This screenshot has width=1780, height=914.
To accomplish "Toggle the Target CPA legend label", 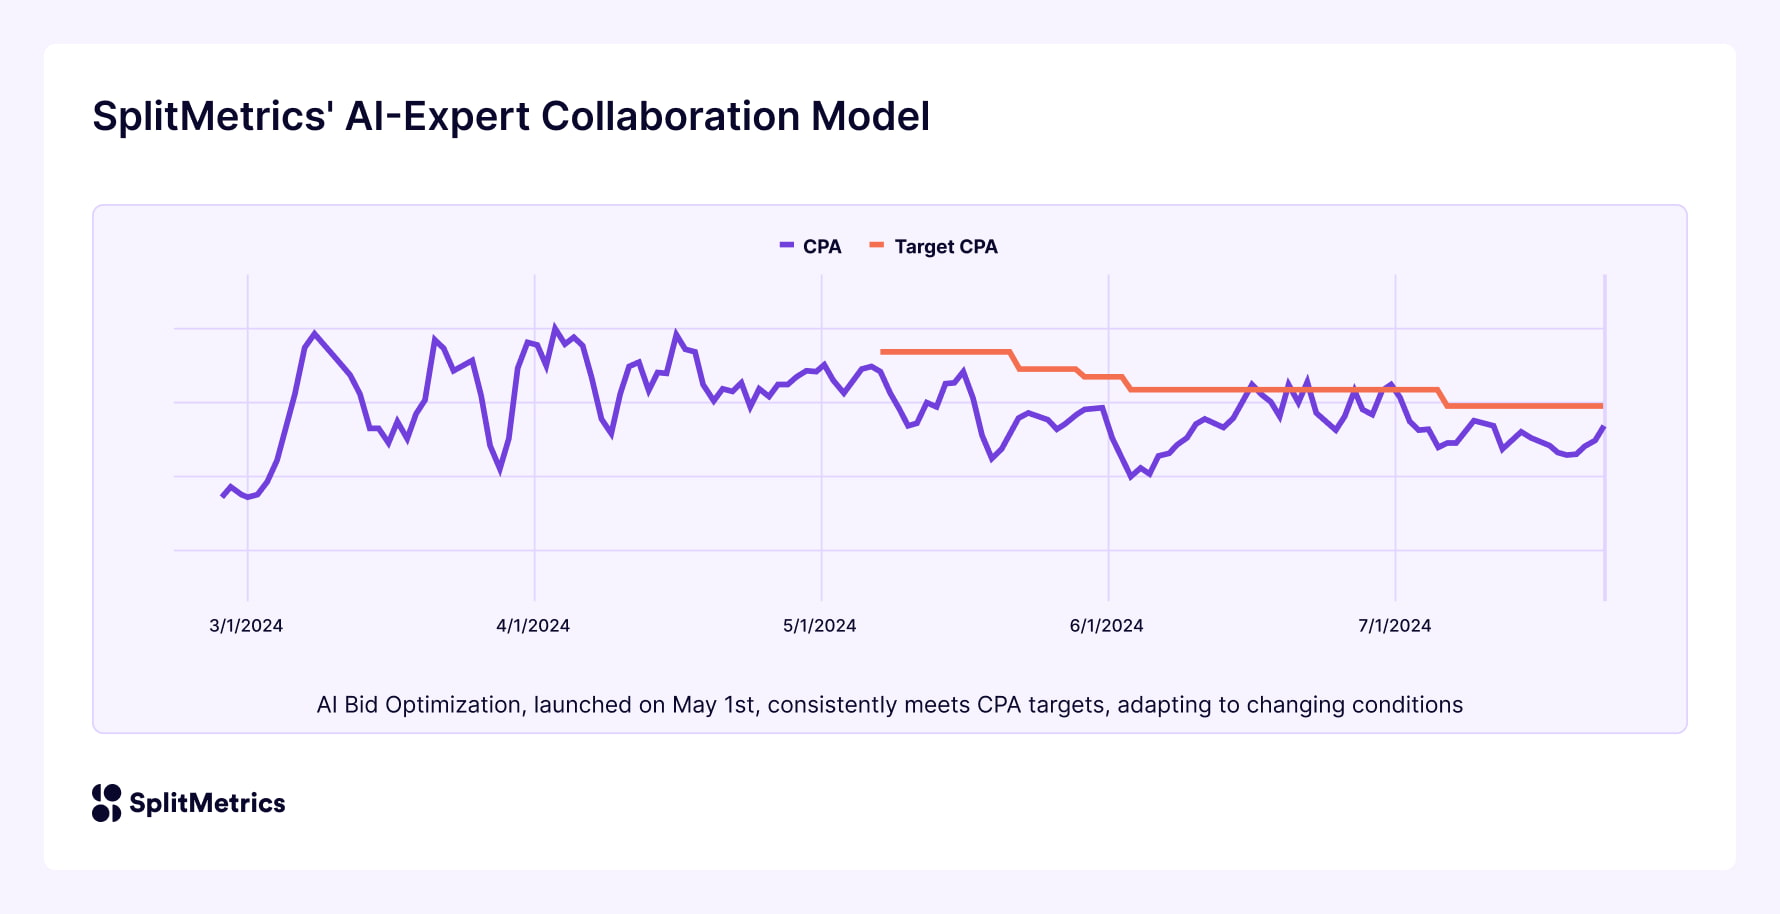I will [945, 247].
